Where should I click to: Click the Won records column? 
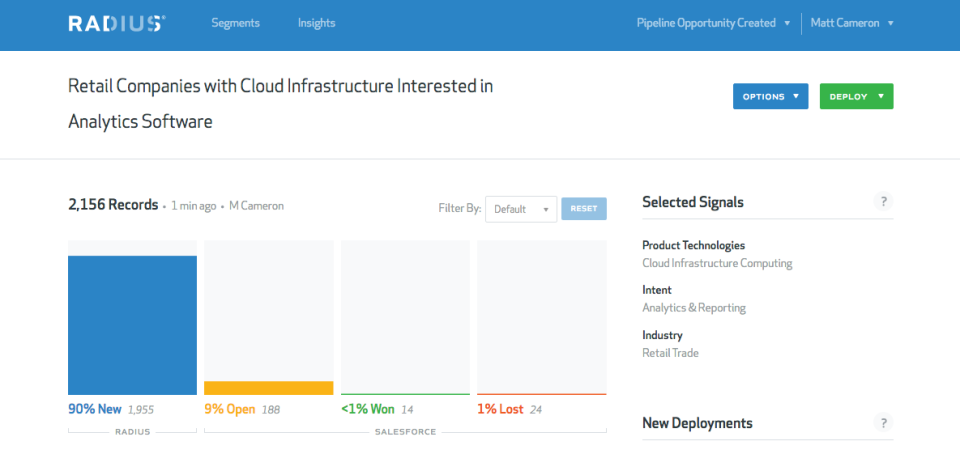click(405, 318)
